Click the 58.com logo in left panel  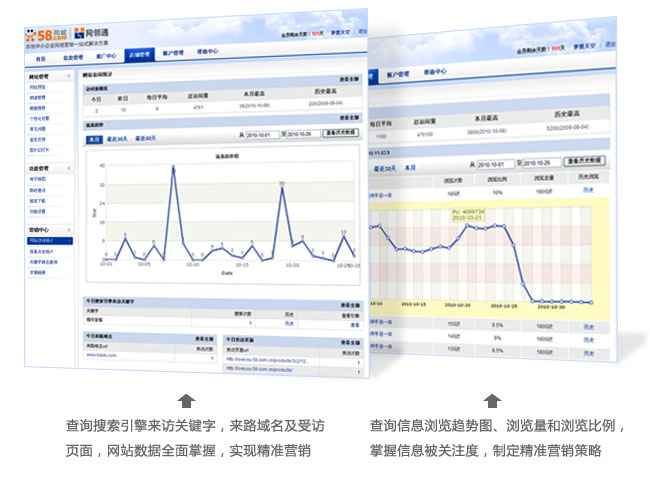(x=43, y=34)
